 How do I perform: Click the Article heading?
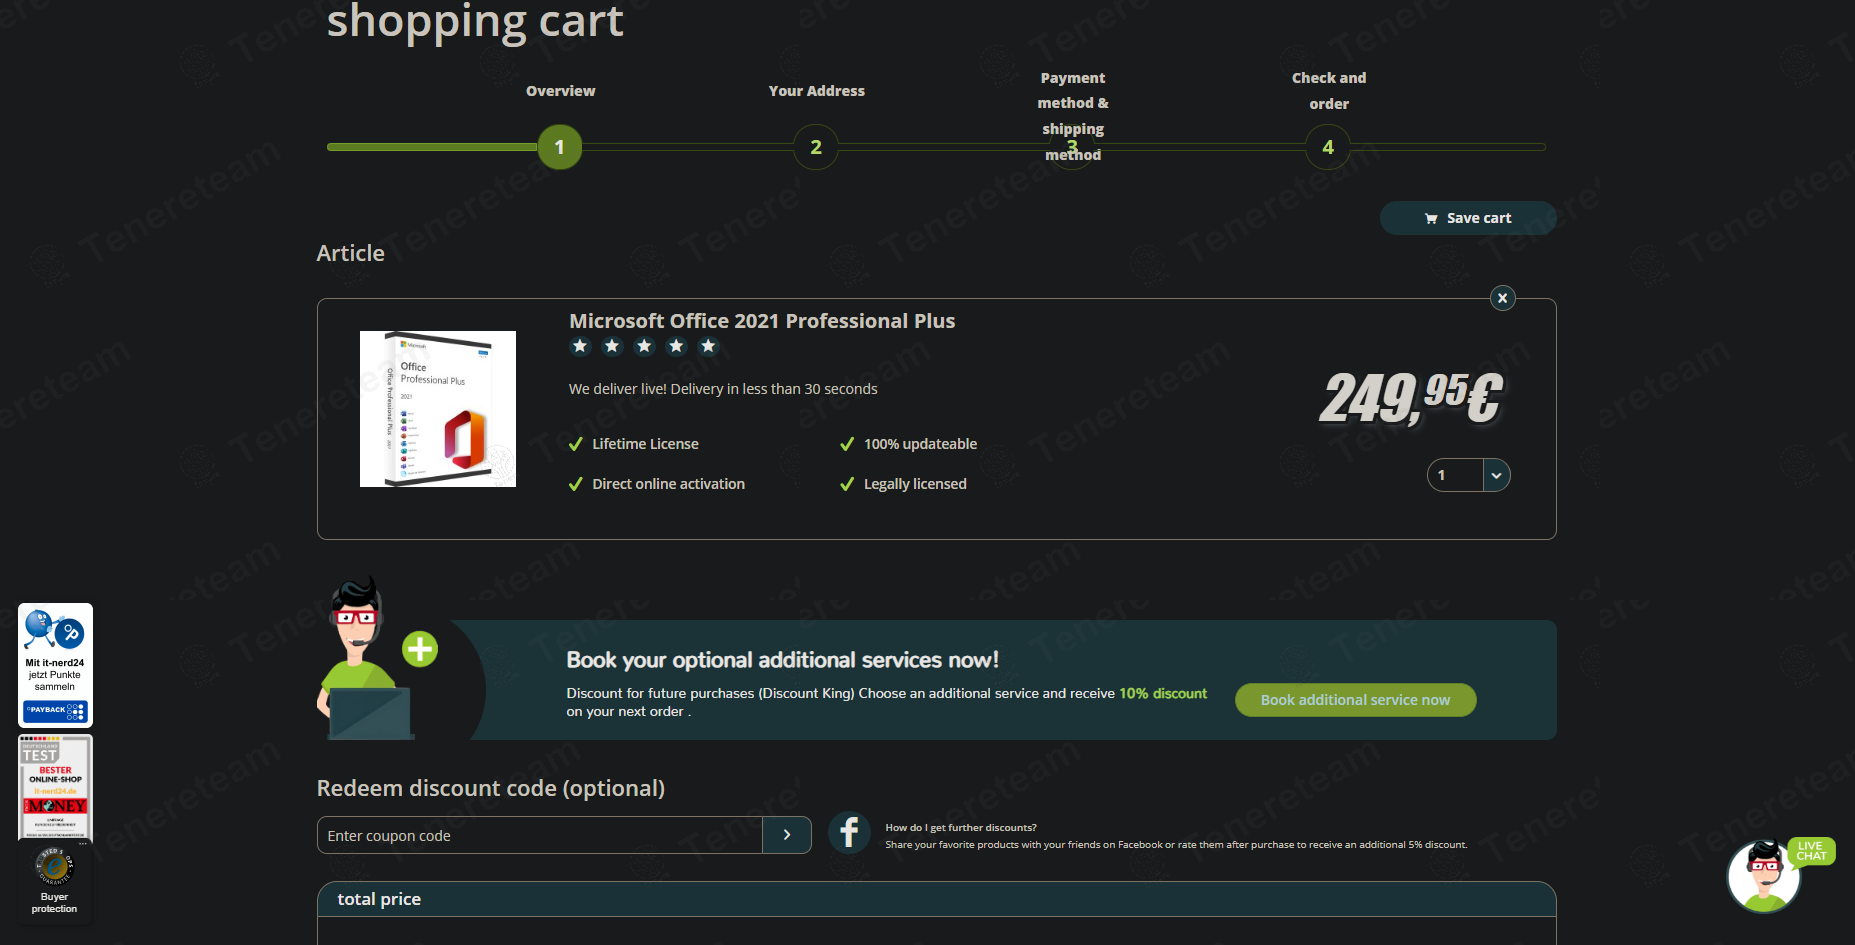click(351, 253)
